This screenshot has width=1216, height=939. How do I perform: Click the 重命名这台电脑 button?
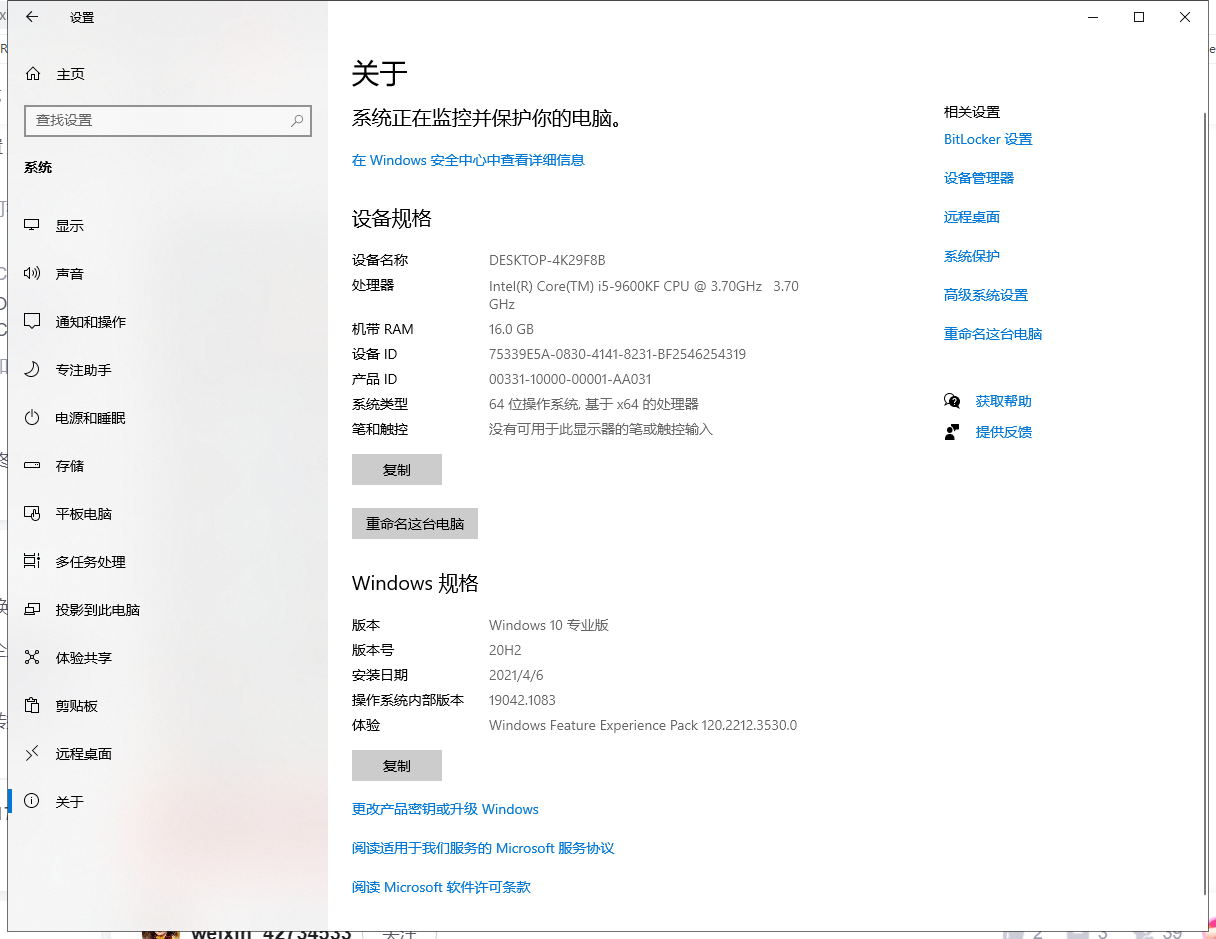414,523
